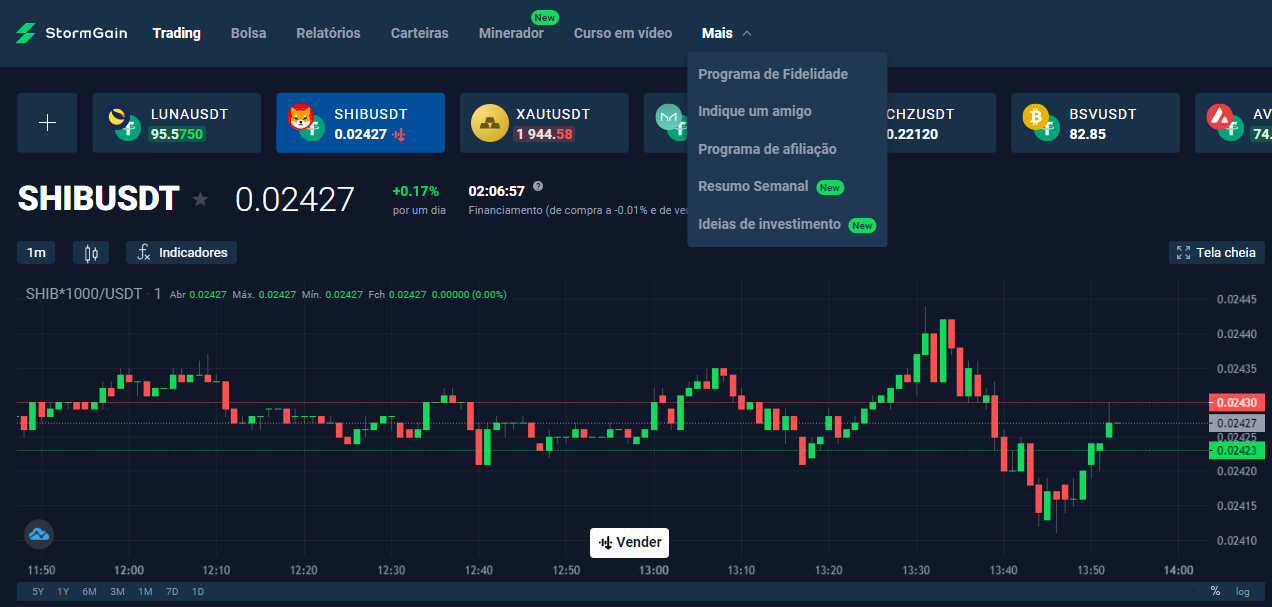Change chart type via candlestick icon

(x=91, y=253)
